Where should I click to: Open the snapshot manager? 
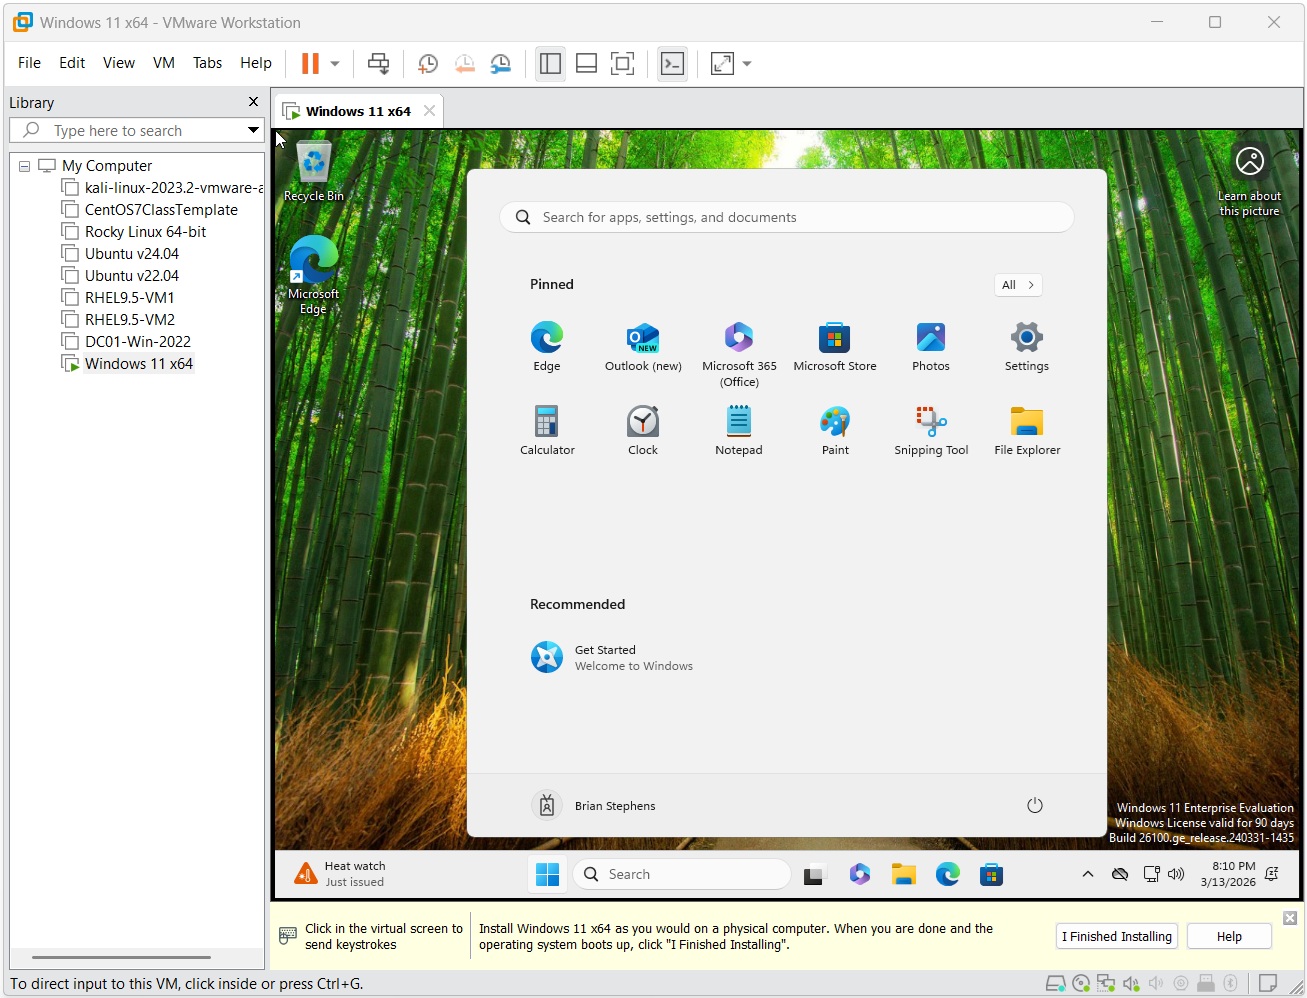pos(501,63)
